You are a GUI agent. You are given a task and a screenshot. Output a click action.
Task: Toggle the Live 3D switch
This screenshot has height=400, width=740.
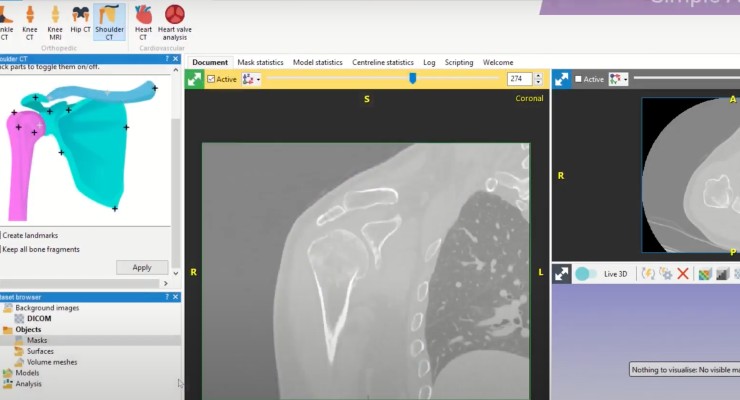pyautogui.click(x=586, y=274)
